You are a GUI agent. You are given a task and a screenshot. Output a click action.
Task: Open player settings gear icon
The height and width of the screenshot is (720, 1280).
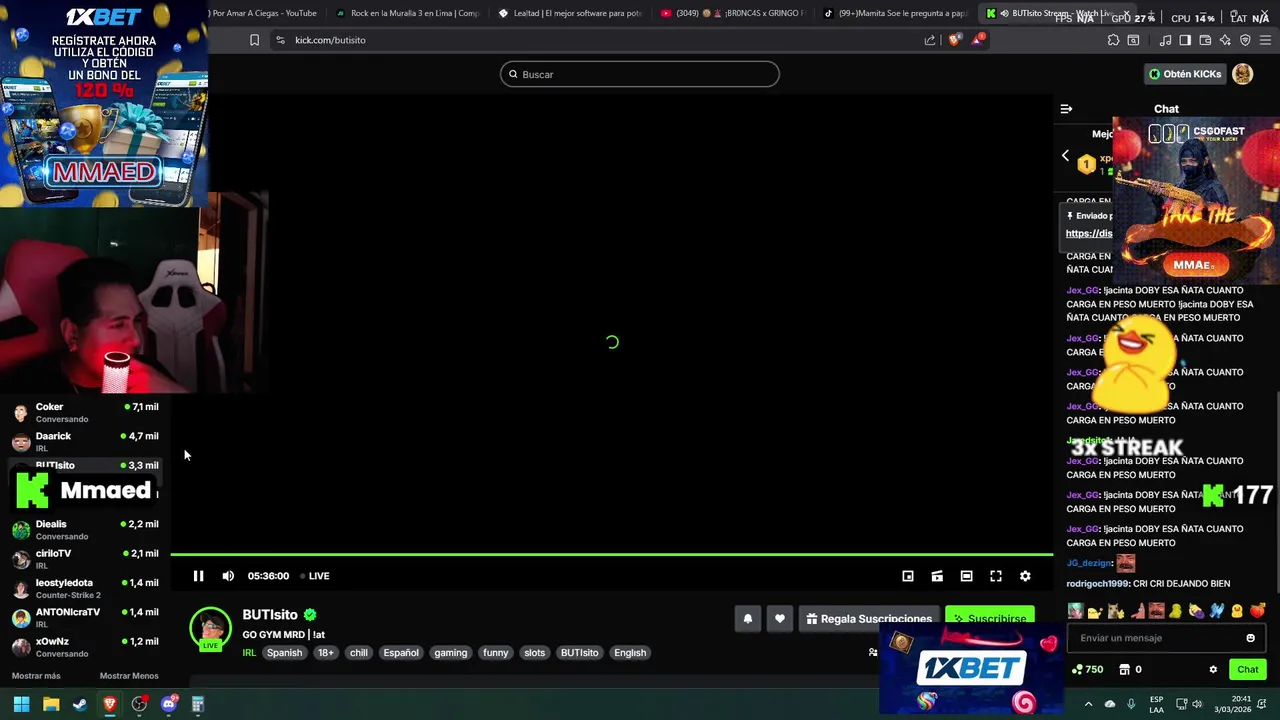(1025, 576)
